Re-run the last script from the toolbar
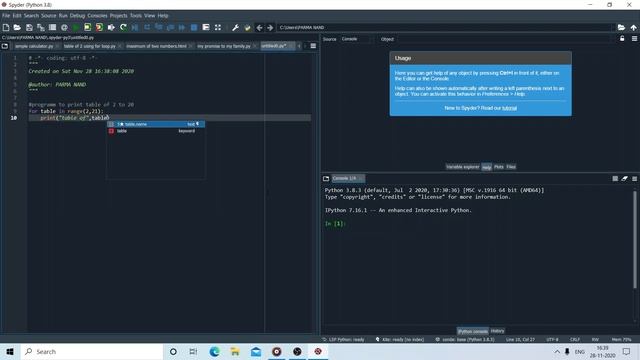Viewport: 640px width, 360px height. tap(123, 27)
